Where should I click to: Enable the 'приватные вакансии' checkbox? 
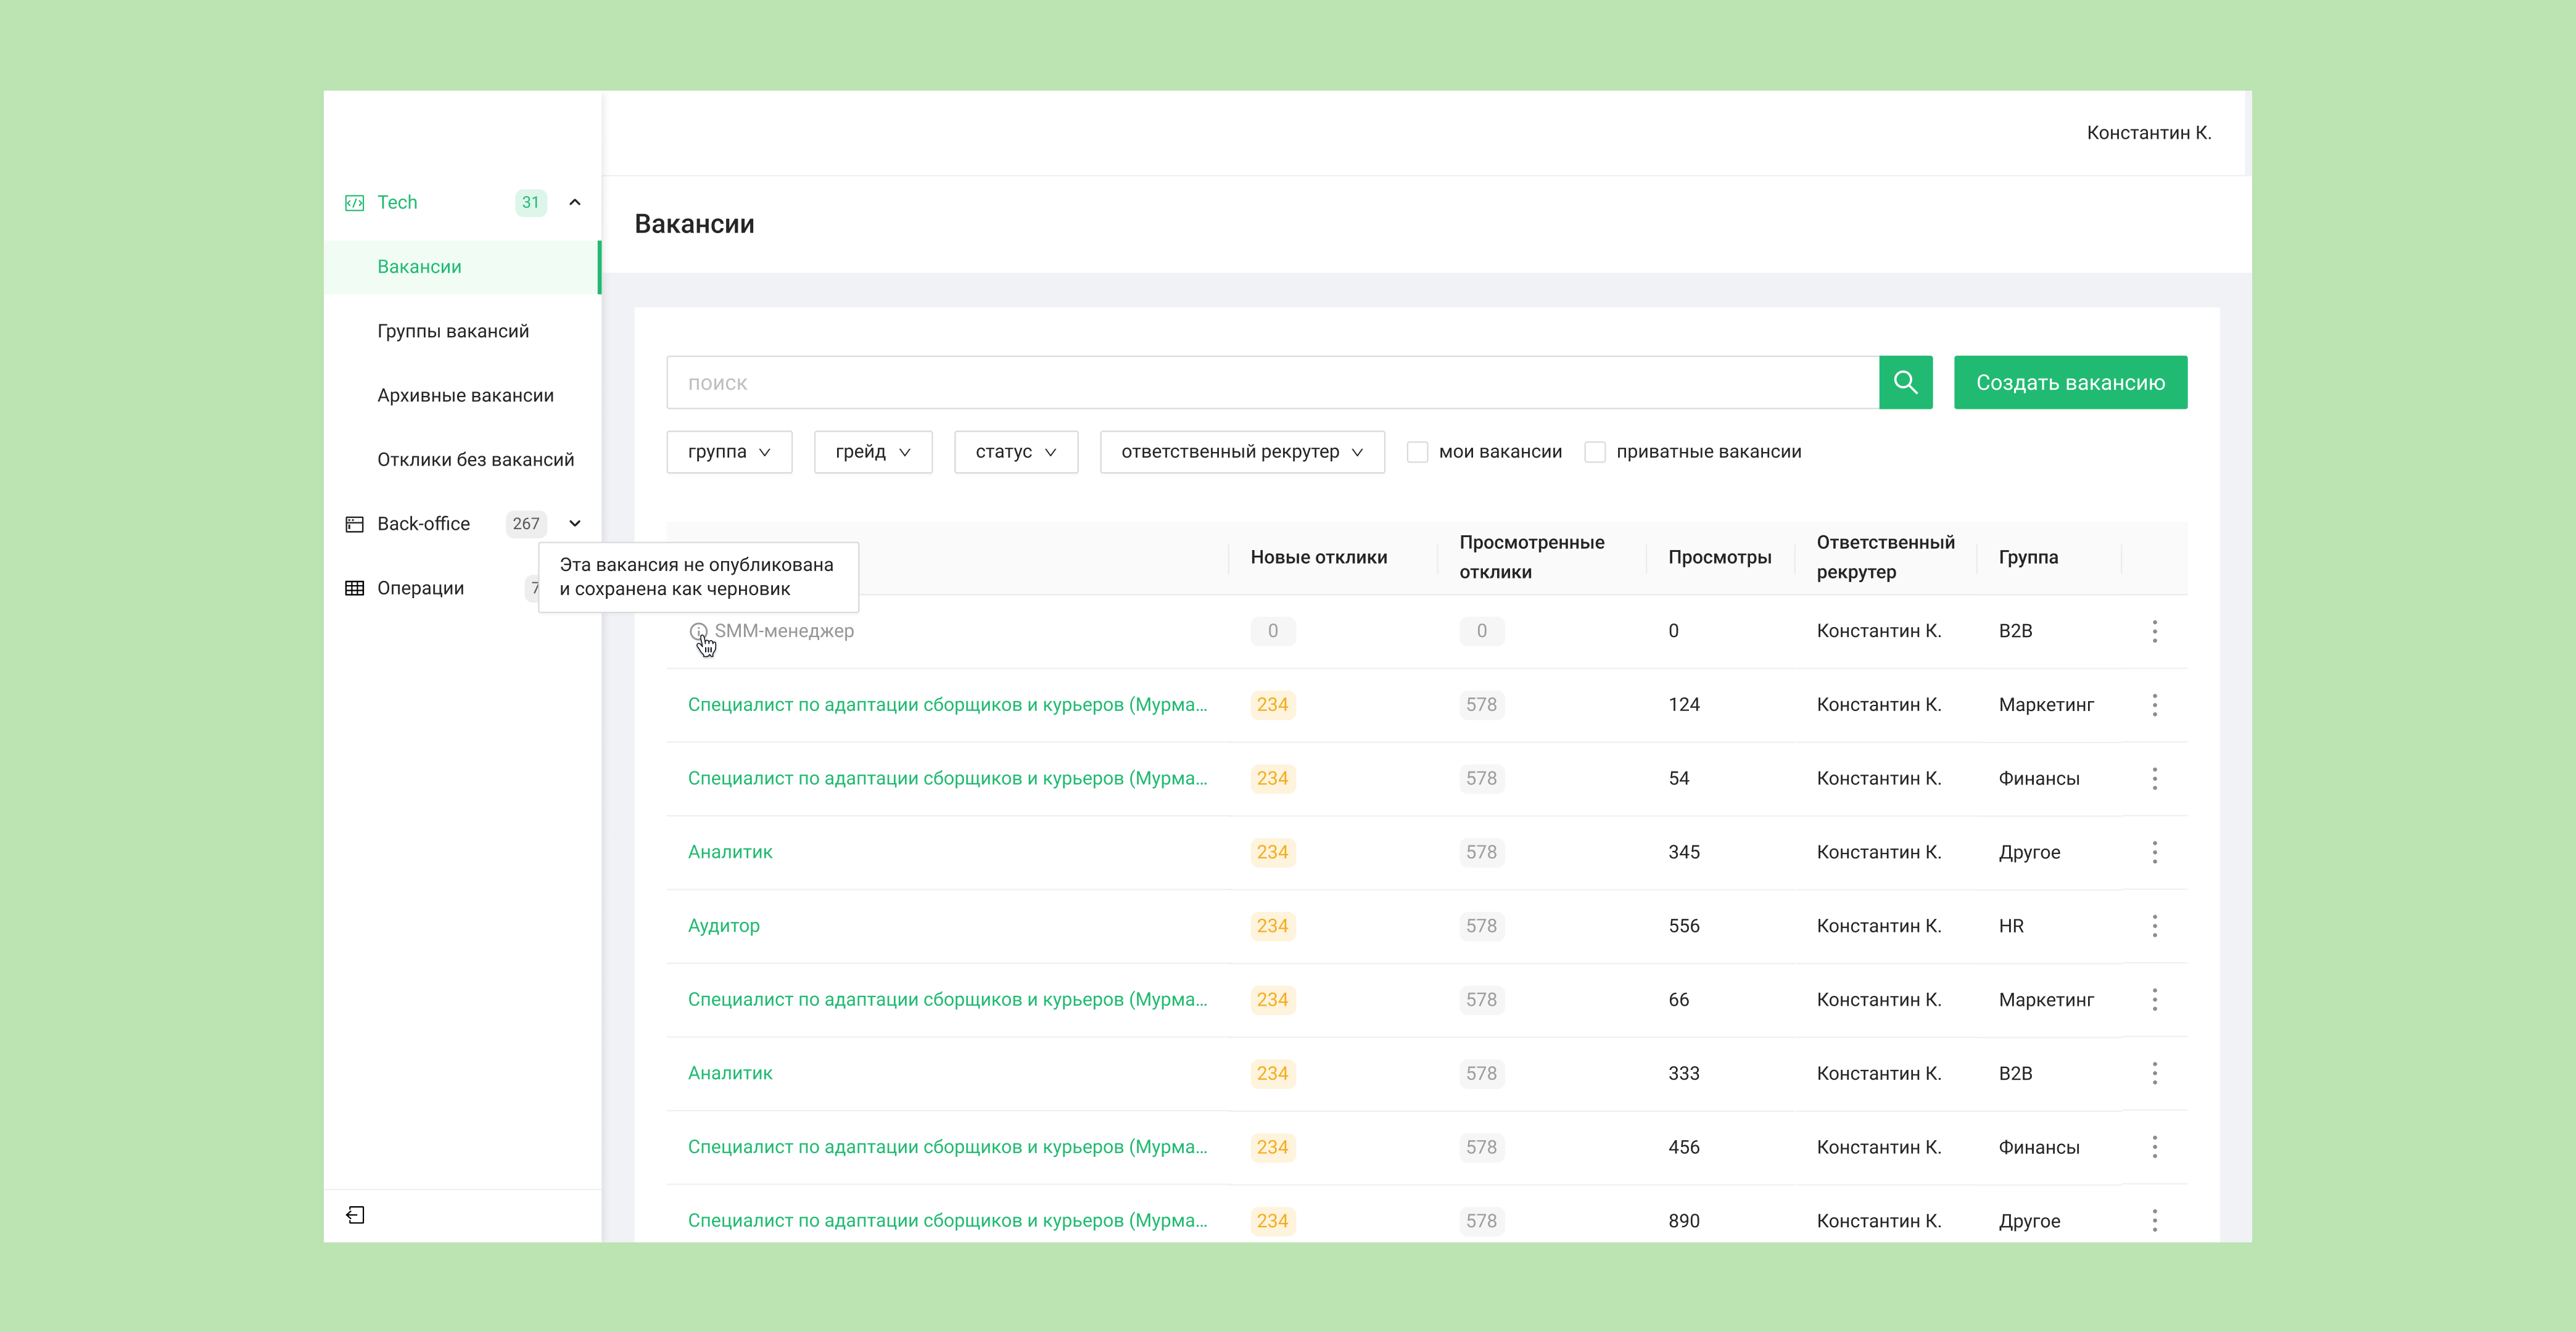pos(1595,452)
